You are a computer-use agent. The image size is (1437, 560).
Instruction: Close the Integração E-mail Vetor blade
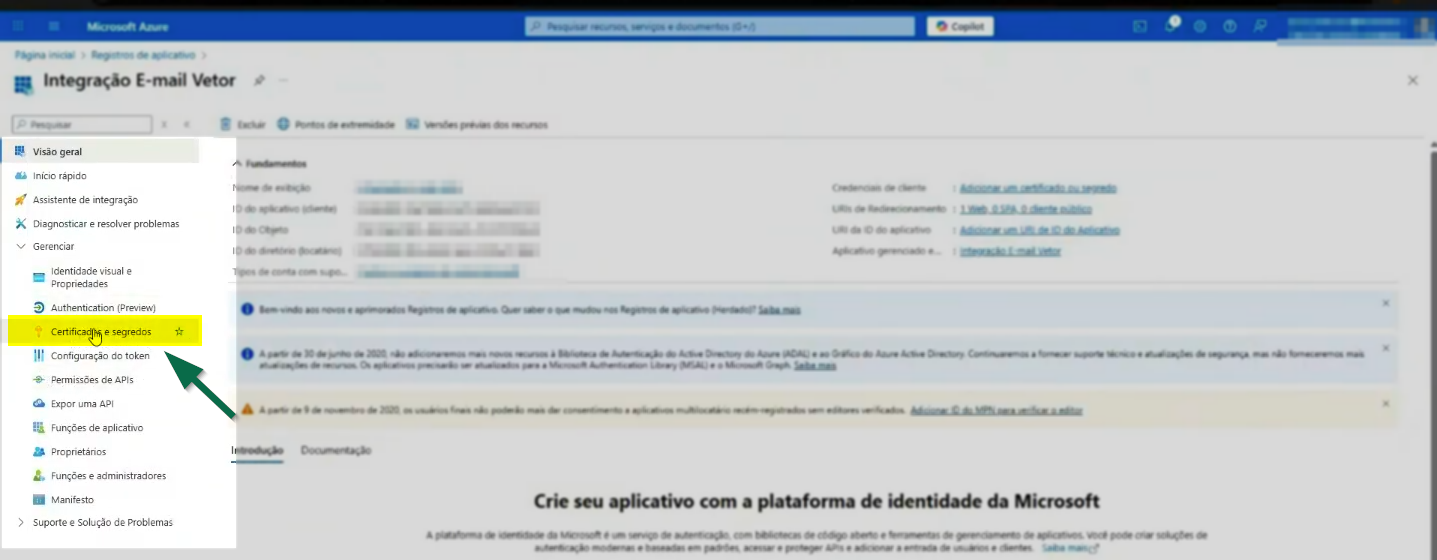pos(1412,81)
